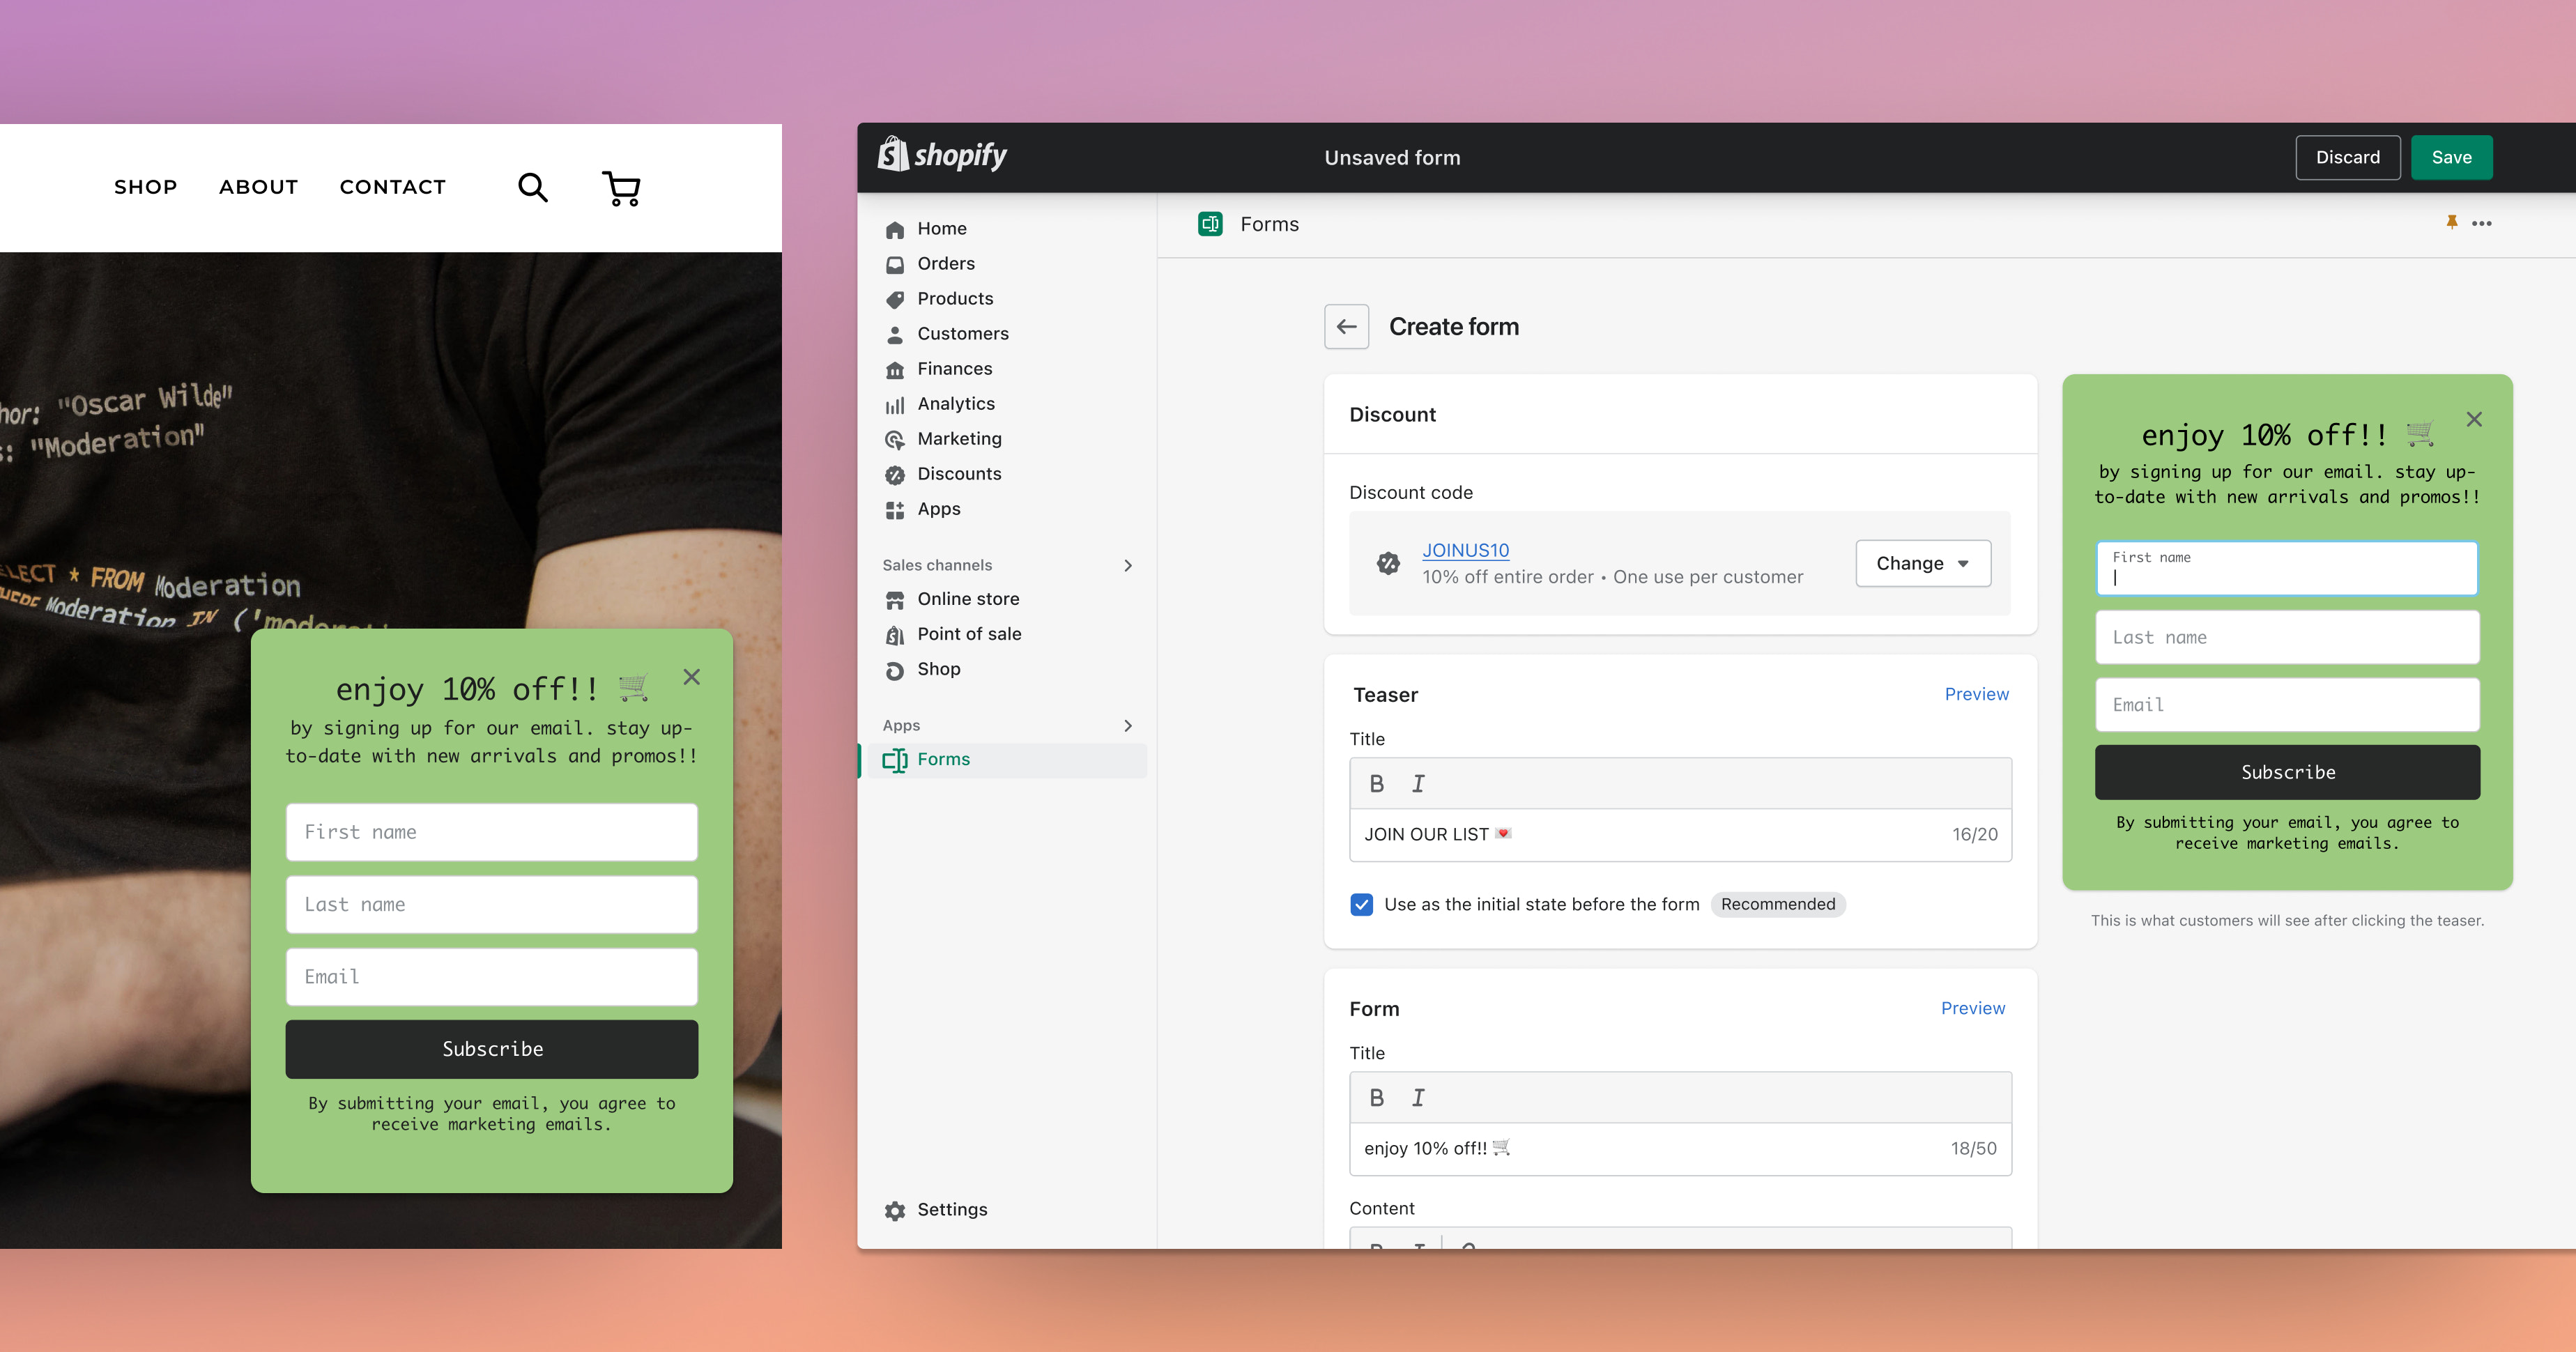Click Save button for unsaved form

(2450, 157)
